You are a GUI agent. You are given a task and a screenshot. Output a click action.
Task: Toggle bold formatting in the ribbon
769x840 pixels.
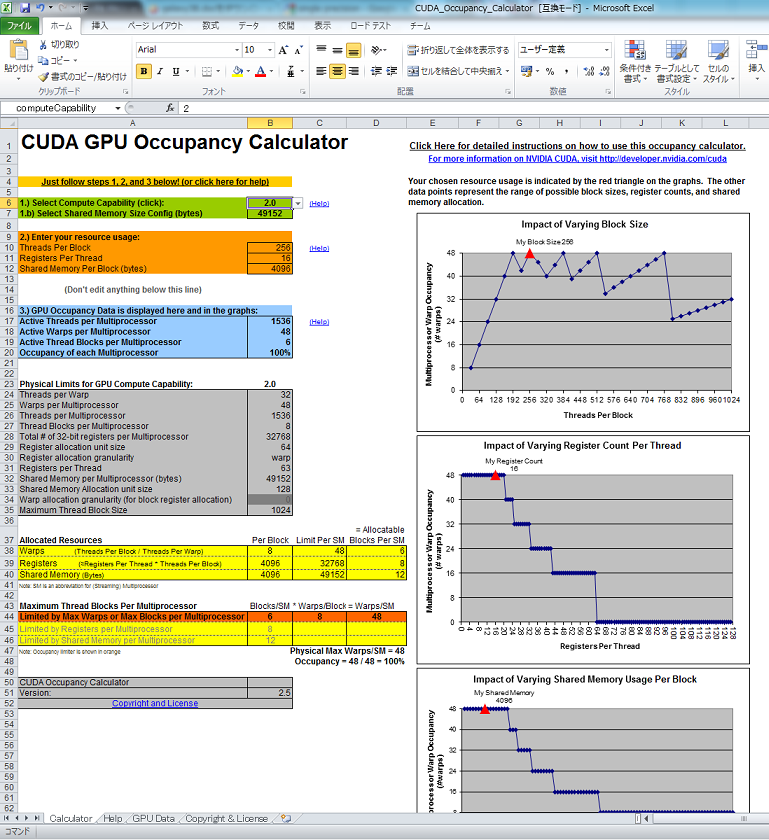[144, 71]
